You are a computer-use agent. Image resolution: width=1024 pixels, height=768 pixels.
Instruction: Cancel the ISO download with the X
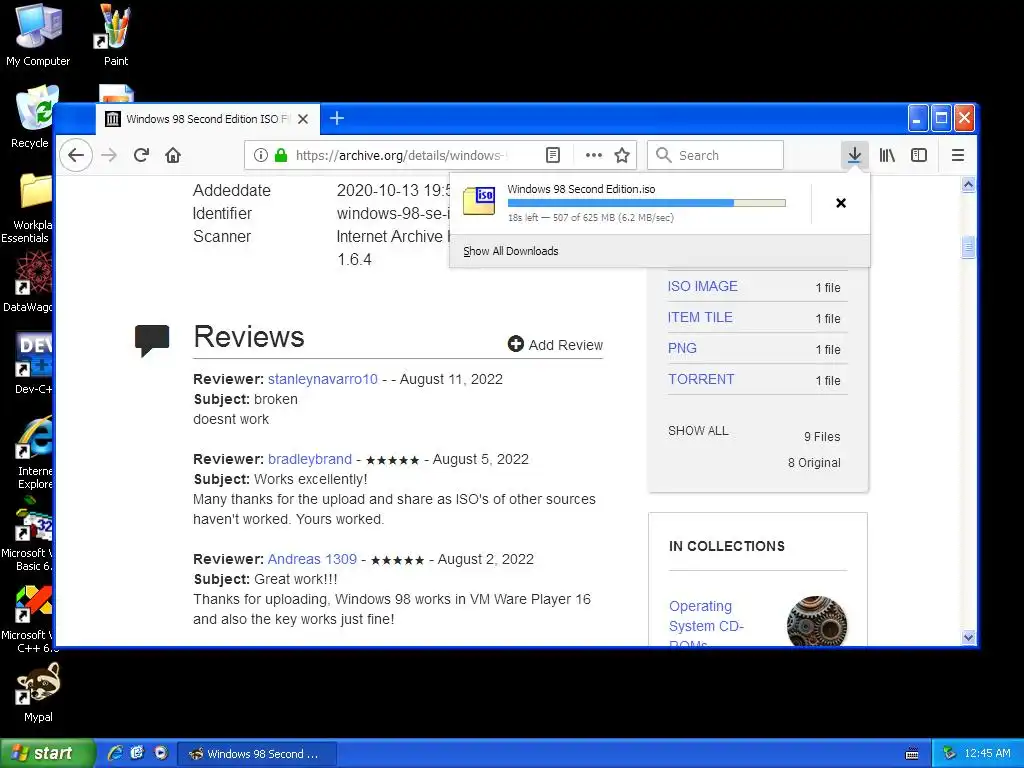point(841,203)
